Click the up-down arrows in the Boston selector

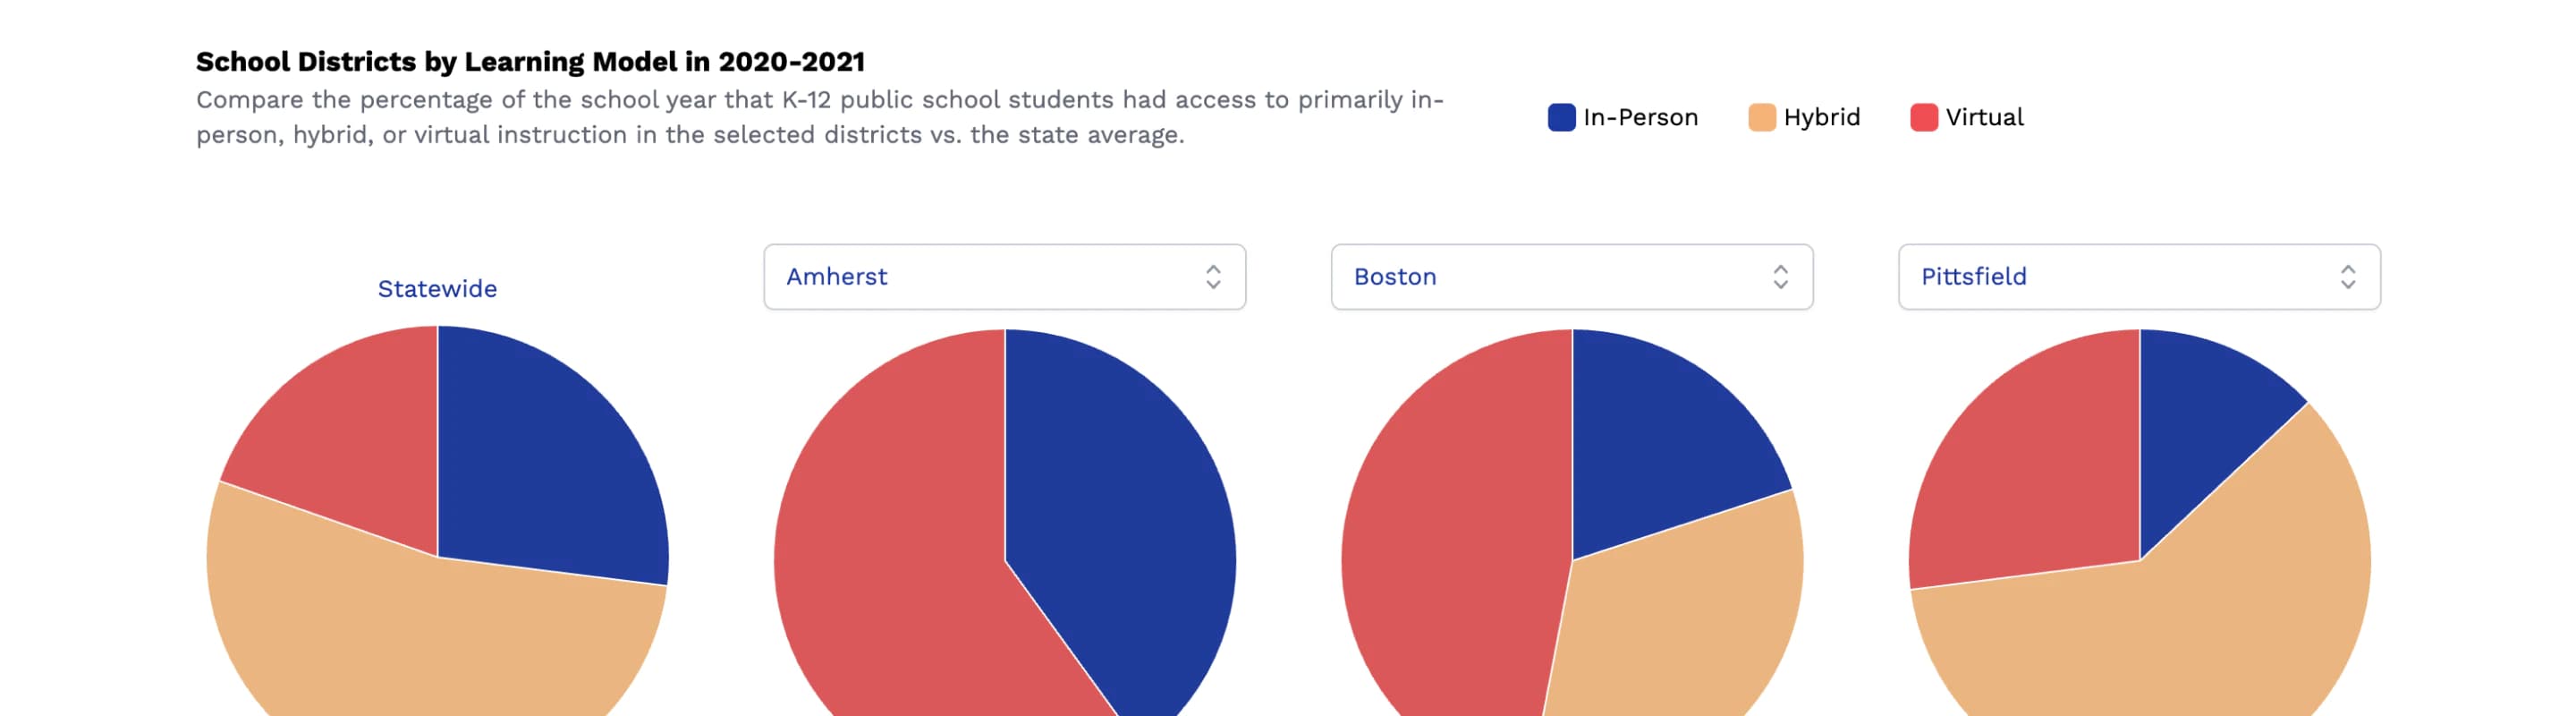click(1780, 277)
